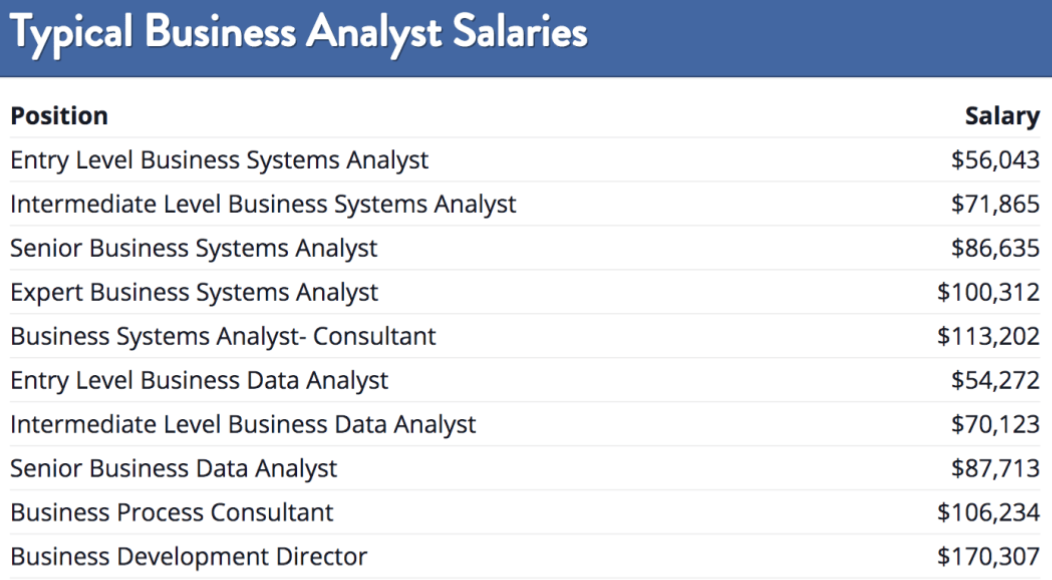Click the $170,307 salary value
Viewport: 1052px width, 580px height.
tap(989, 557)
